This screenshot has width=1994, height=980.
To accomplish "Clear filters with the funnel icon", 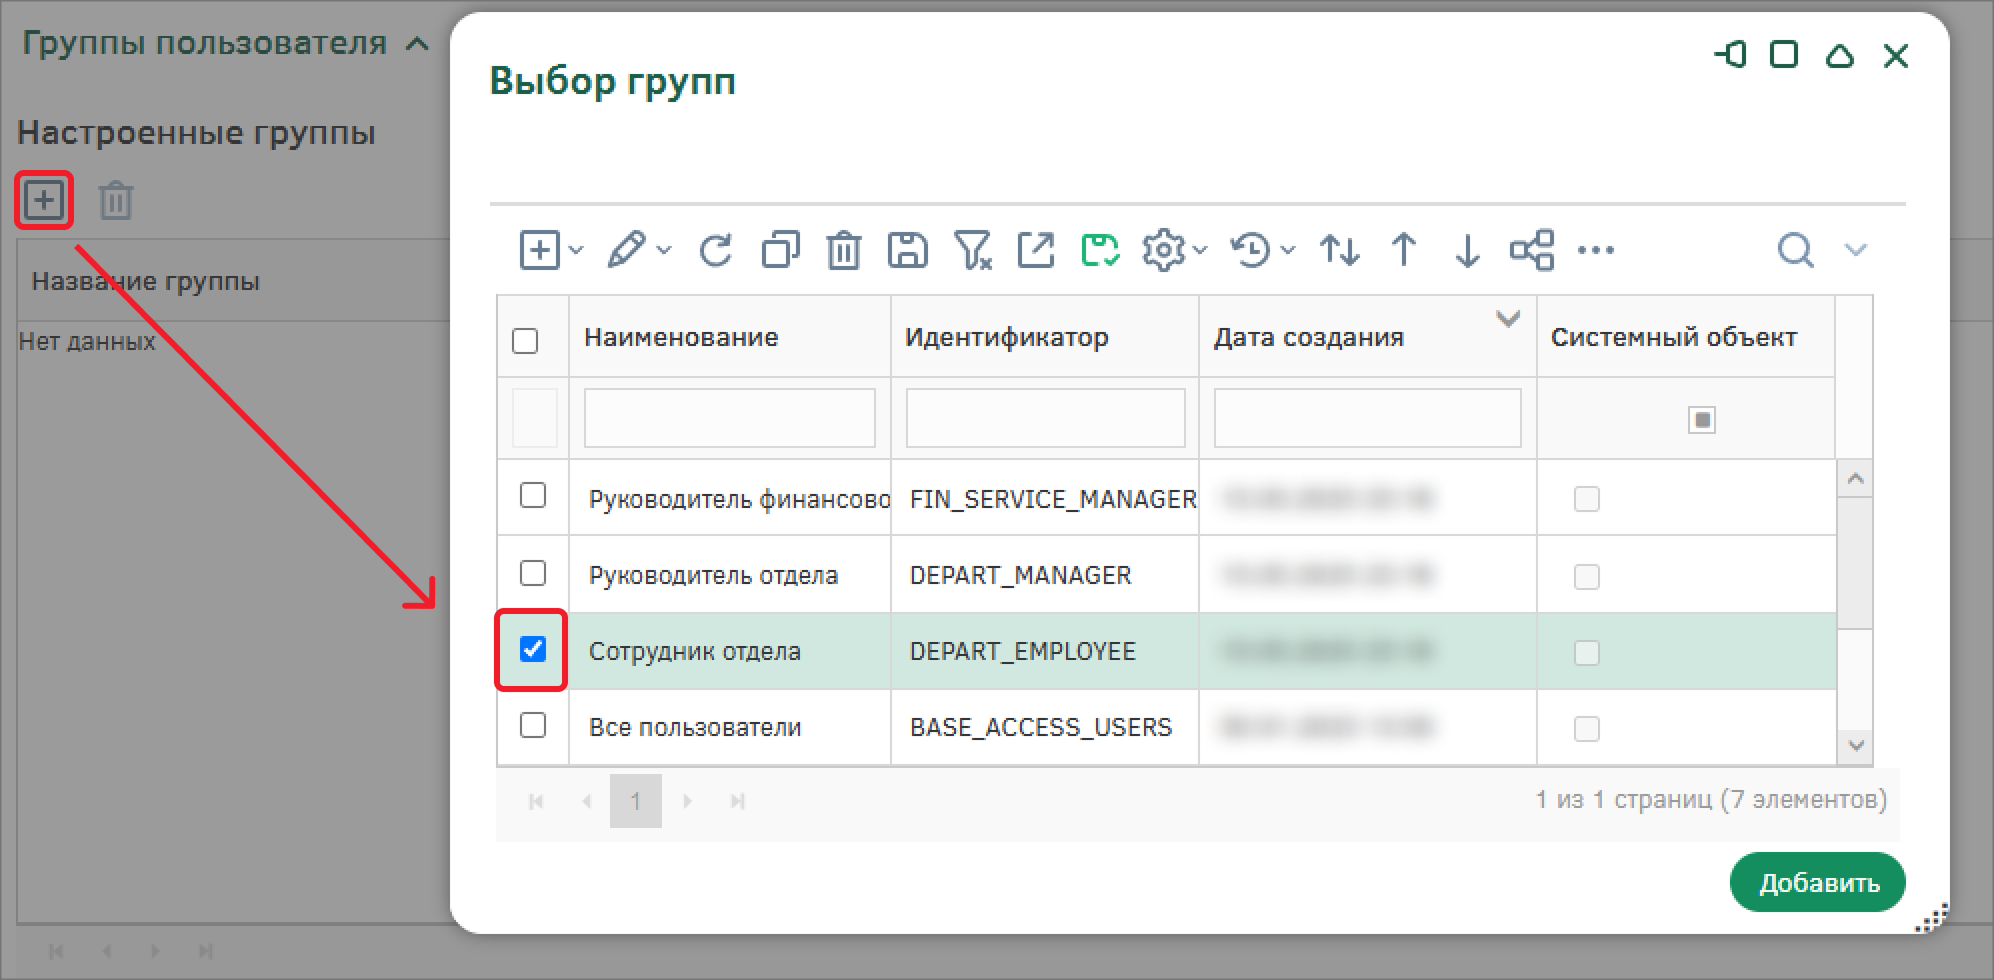I will pyautogui.click(x=971, y=250).
